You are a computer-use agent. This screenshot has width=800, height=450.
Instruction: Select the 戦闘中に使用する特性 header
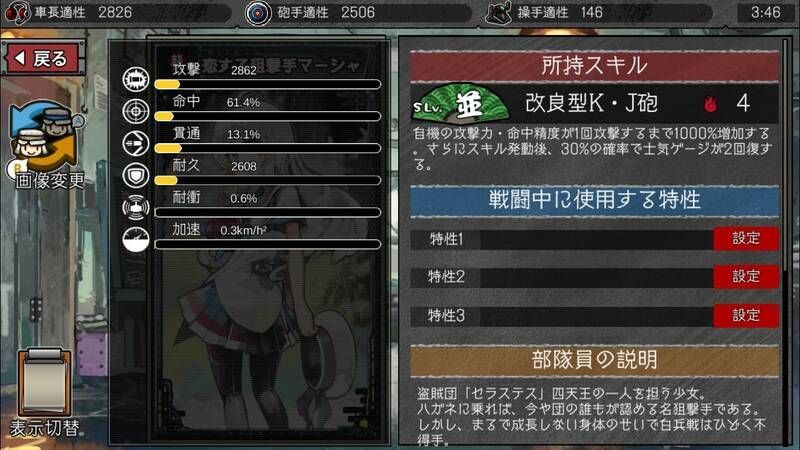coord(594,201)
